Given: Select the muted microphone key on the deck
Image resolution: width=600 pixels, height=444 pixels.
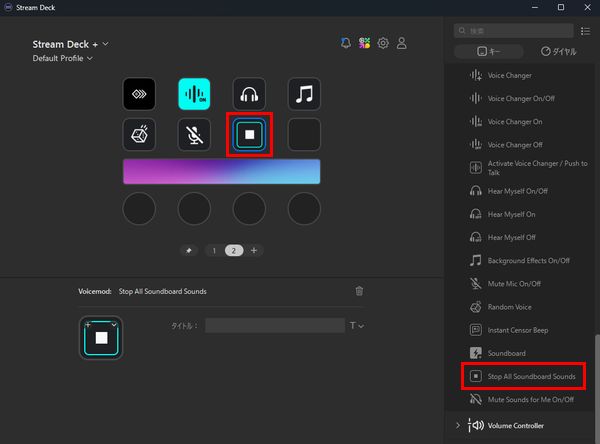Looking at the screenshot, I should (x=194, y=134).
